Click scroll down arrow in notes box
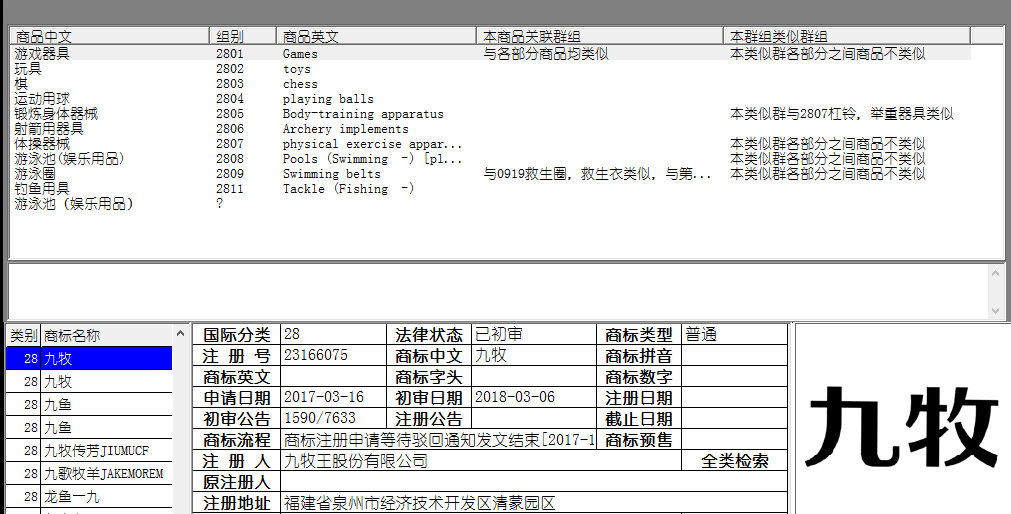This screenshot has height=514, width=1011. pyautogui.click(x=997, y=310)
